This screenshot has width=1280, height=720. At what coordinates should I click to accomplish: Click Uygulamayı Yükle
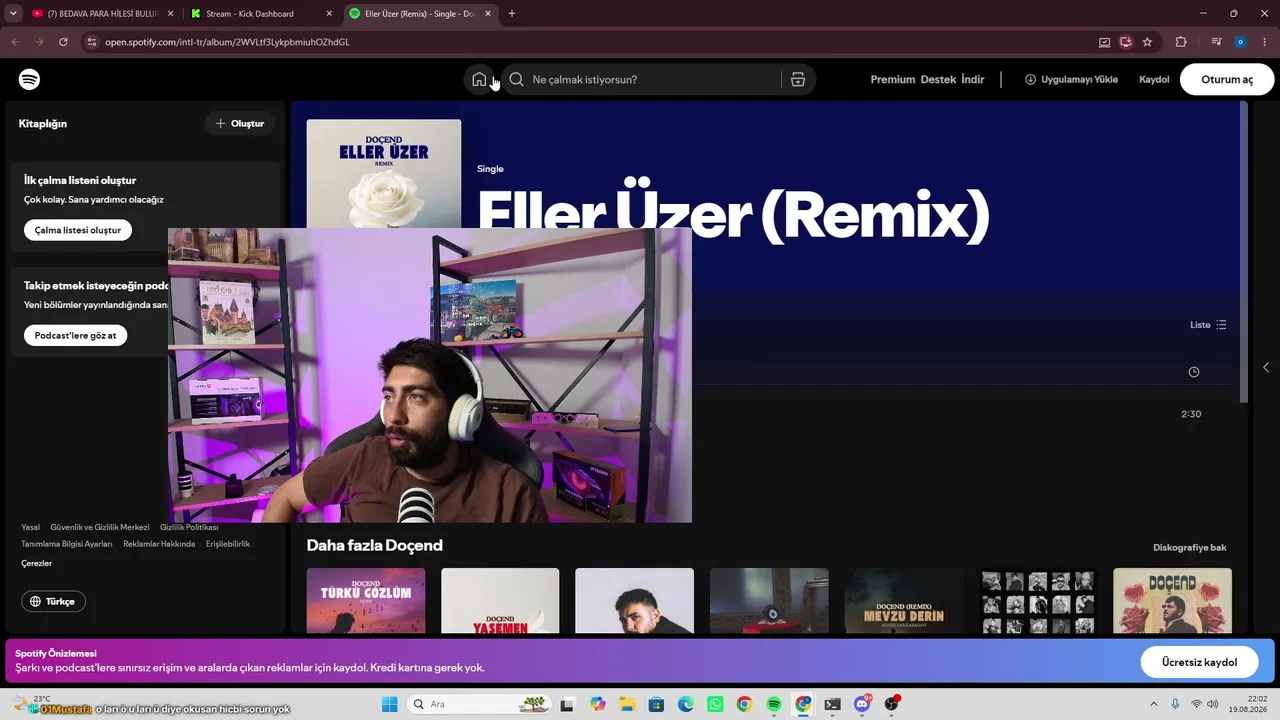pos(1071,79)
